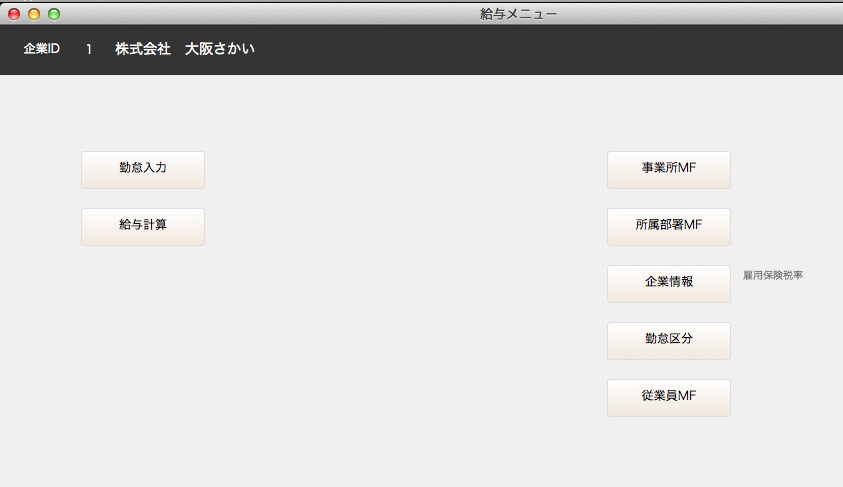Open the 事業所MF master file
Screen dimensions: 843x487
coord(669,169)
